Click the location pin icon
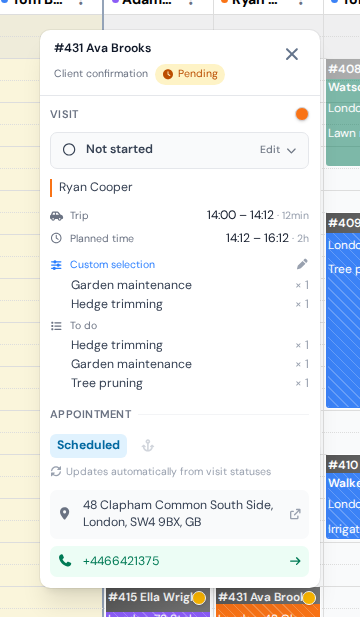 pos(65,514)
